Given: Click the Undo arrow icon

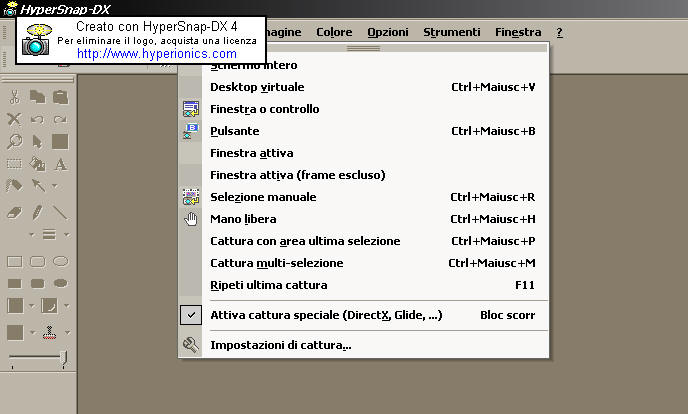Looking at the screenshot, I should (x=37, y=119).
